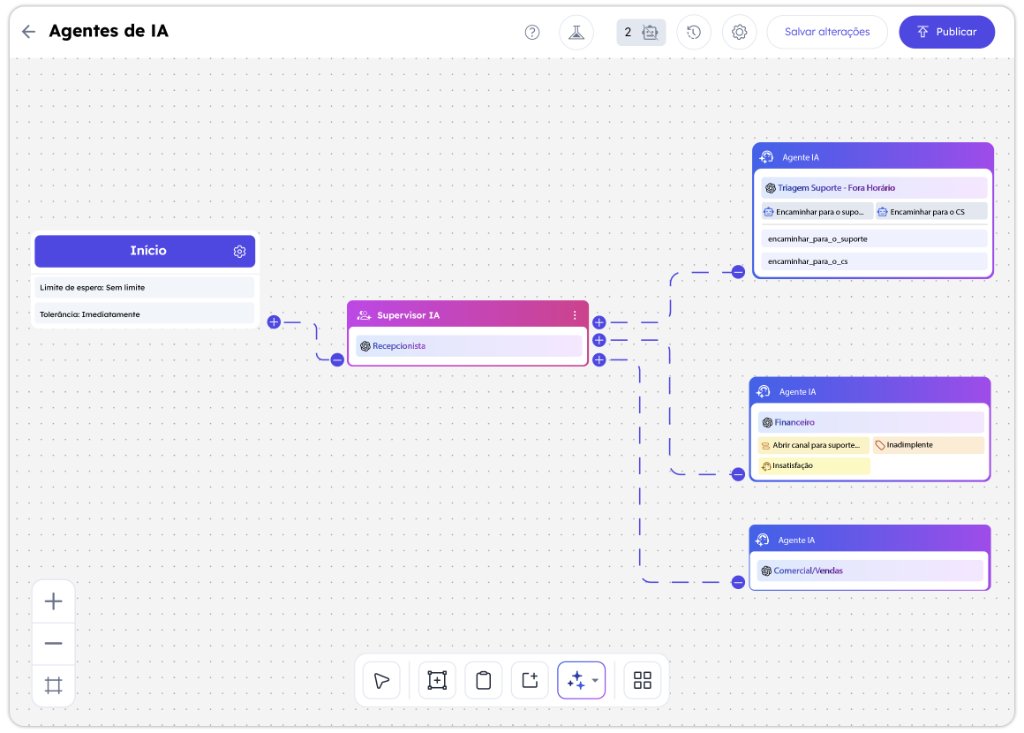The image size is (1024, 733).
Task: Click the add frame tool in the bottom toolbar
Action: [x=437, y=680]
